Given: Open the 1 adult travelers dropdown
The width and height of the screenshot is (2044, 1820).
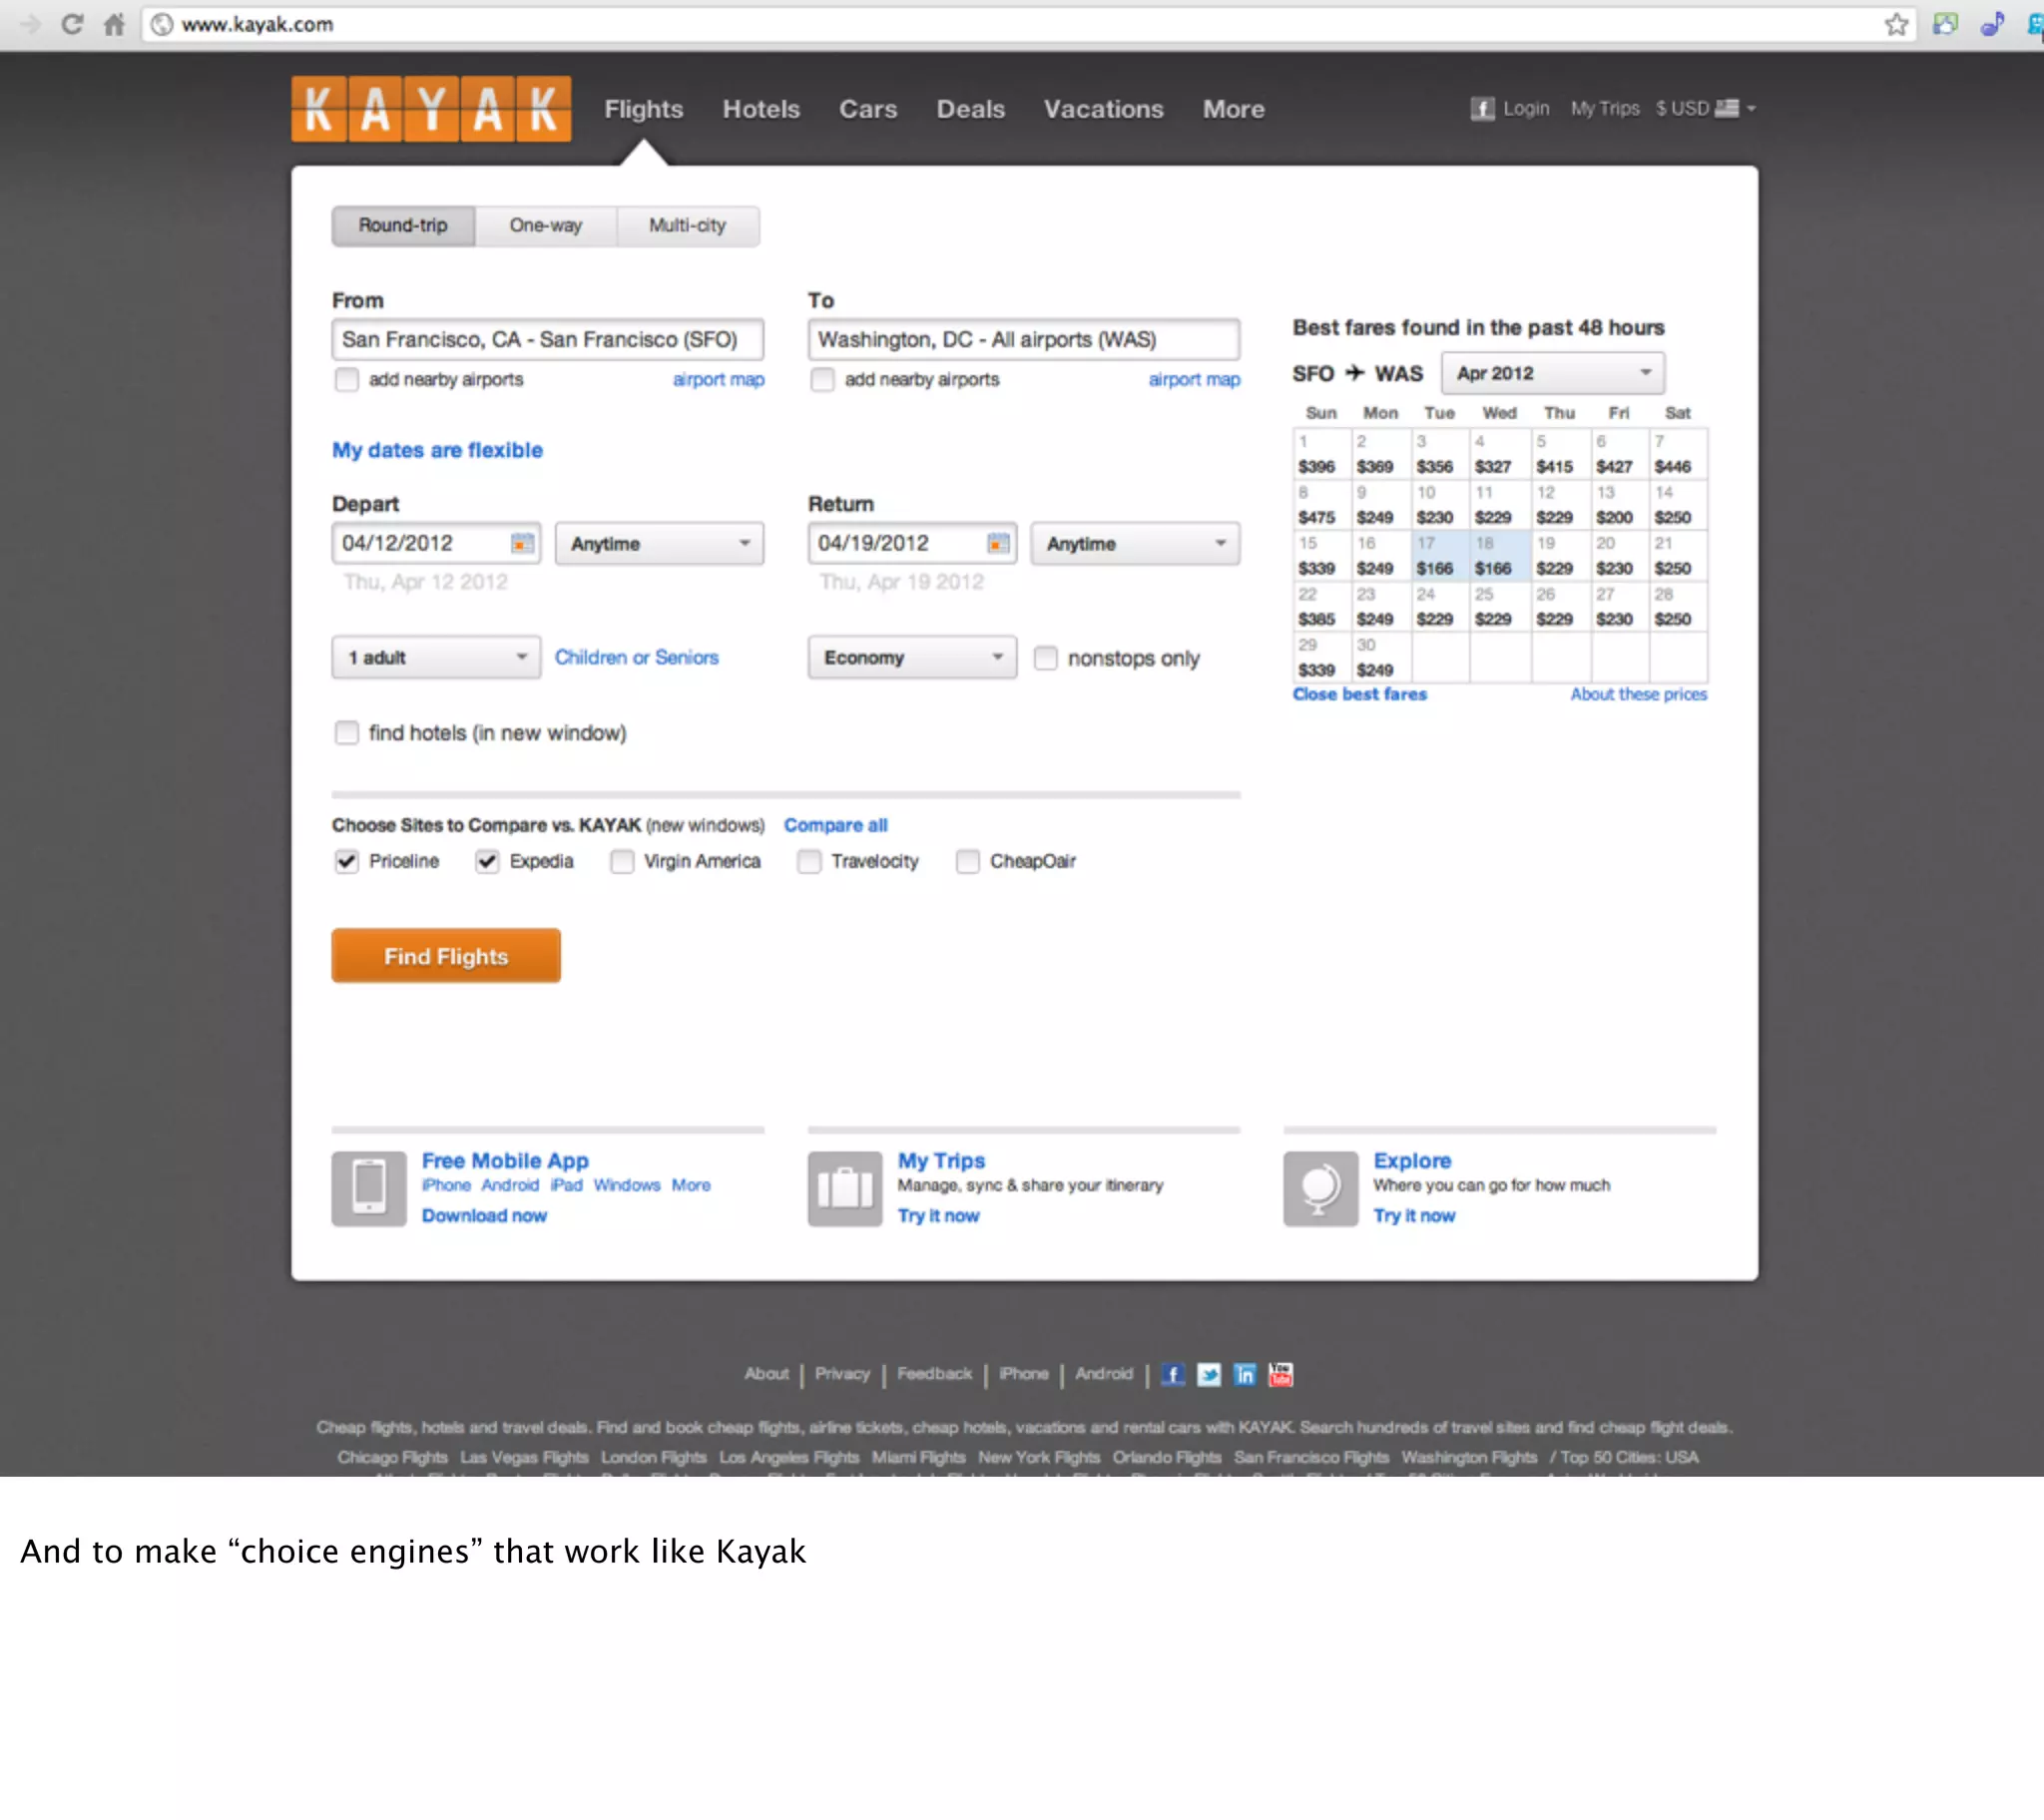Looking at the screenshot, I should pyautogui.click(x=436, y=658).
